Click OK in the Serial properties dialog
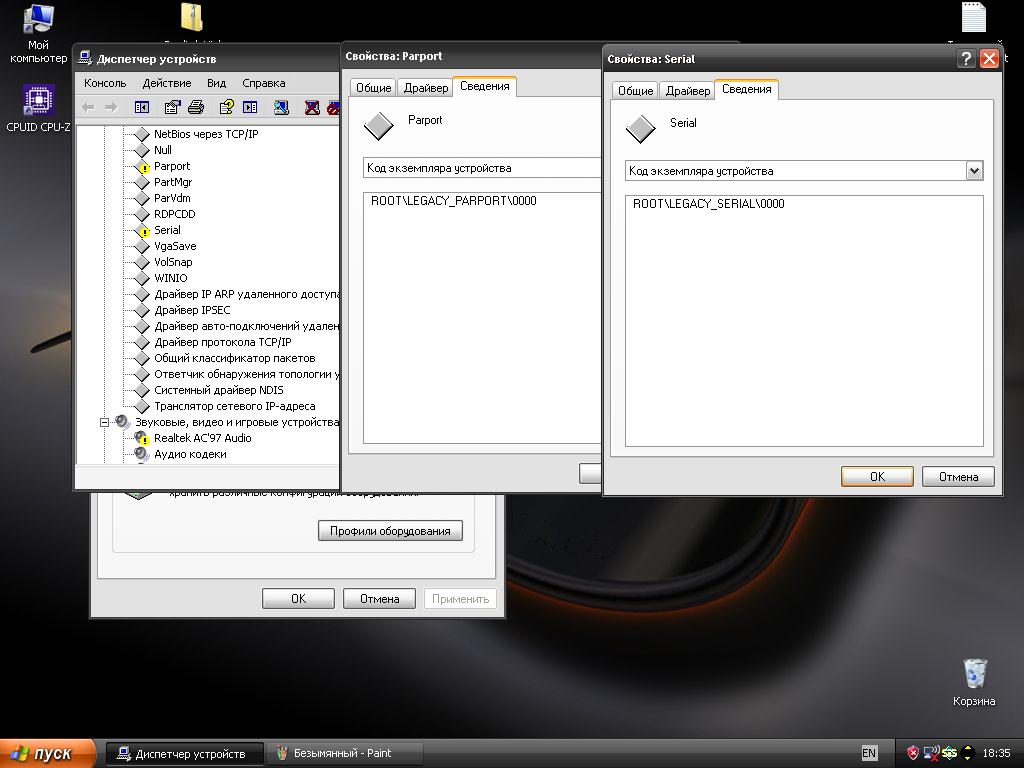The height and width of the screenshot is (768, 1024). tap(877, 476)
